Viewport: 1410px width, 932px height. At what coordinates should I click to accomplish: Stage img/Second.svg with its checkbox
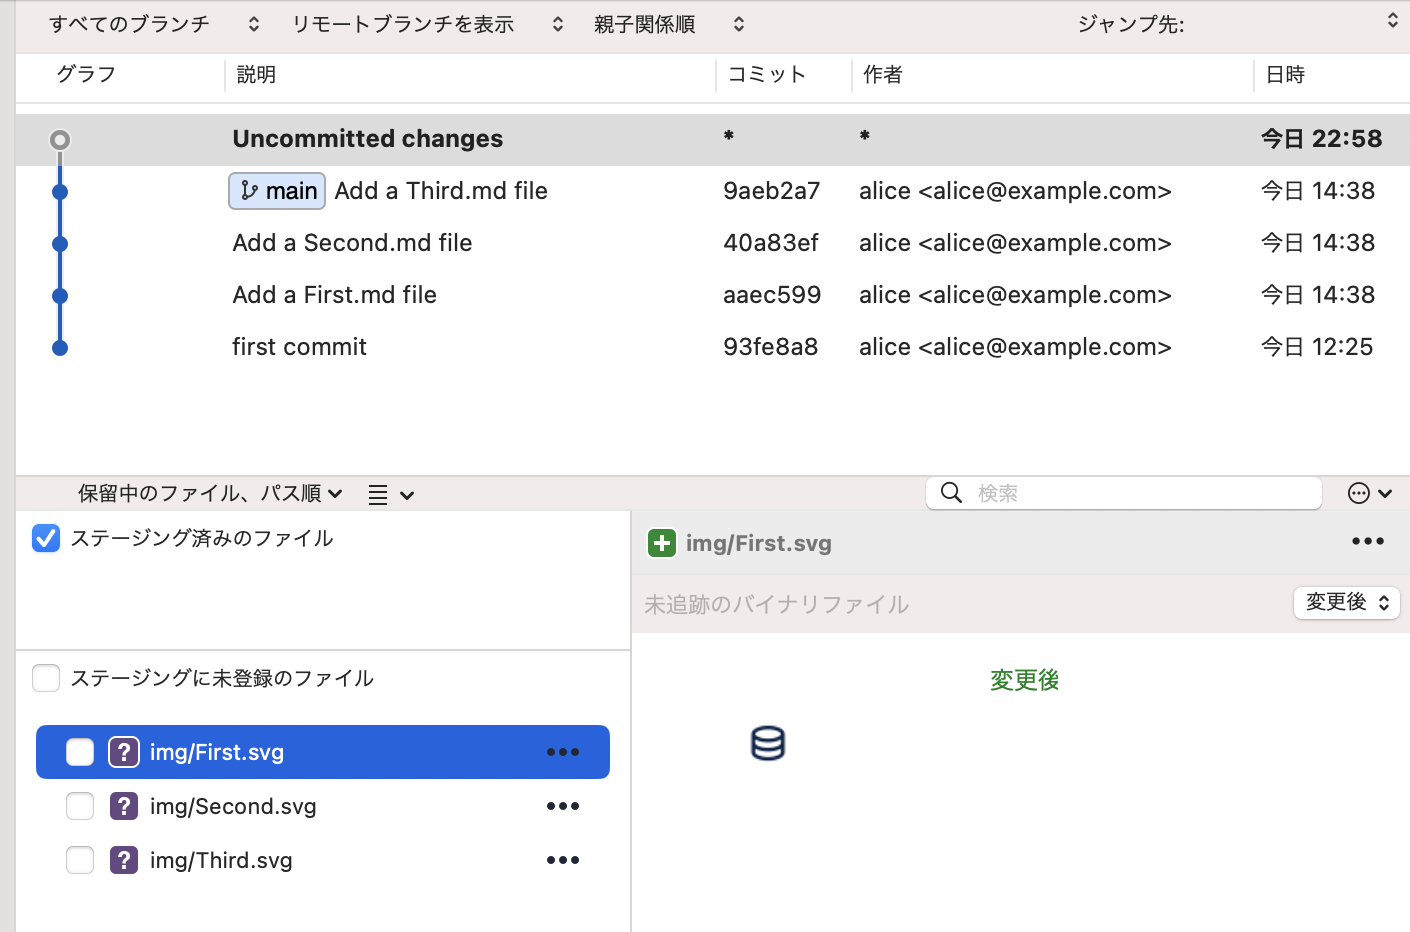click(80, 806)
